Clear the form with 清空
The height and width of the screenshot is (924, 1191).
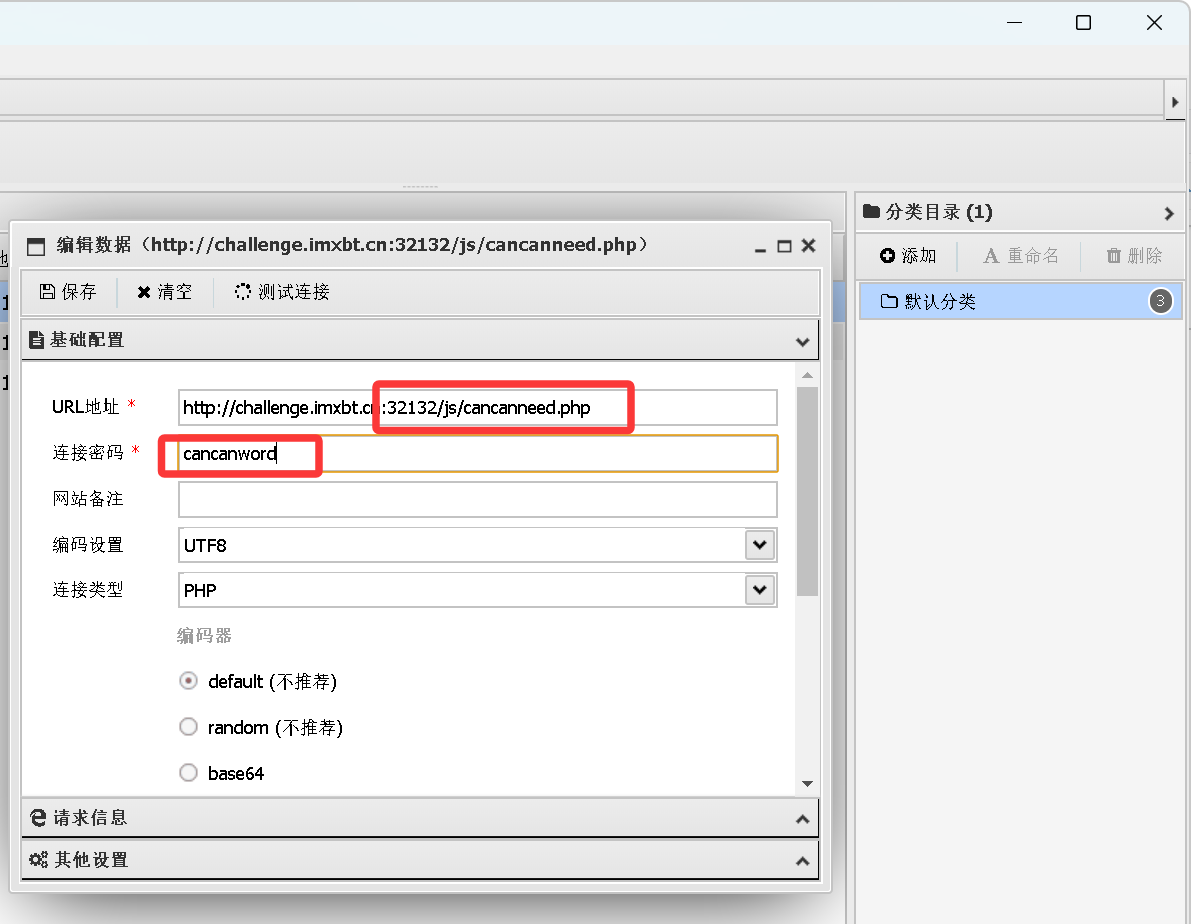coord(164,292)
